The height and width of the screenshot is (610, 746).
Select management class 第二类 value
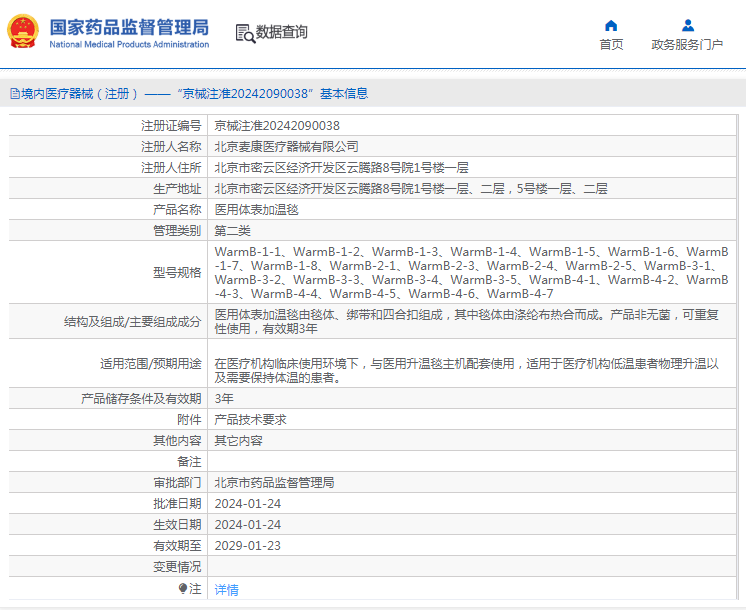[x=233, y=231]
